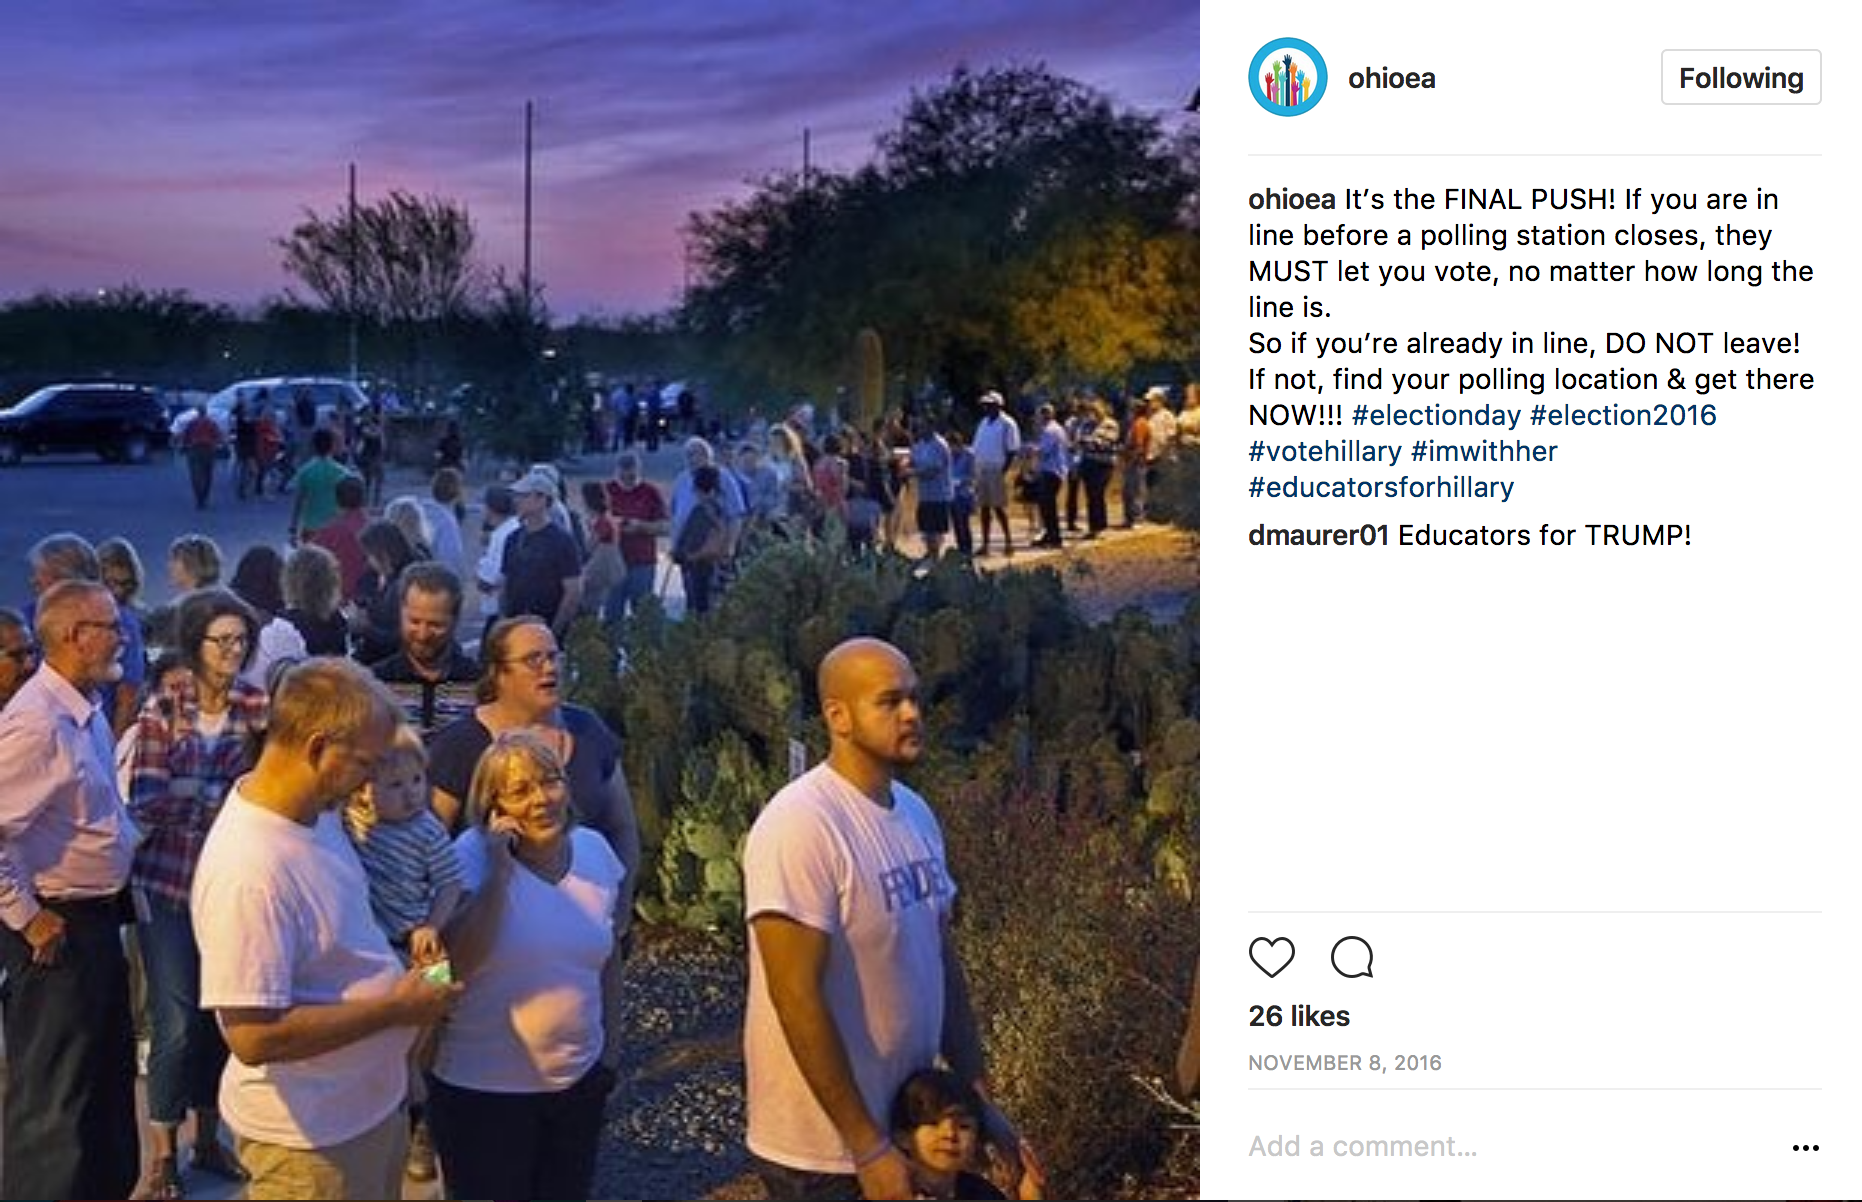Open the ohioea name in caption

pos(1291,199)
